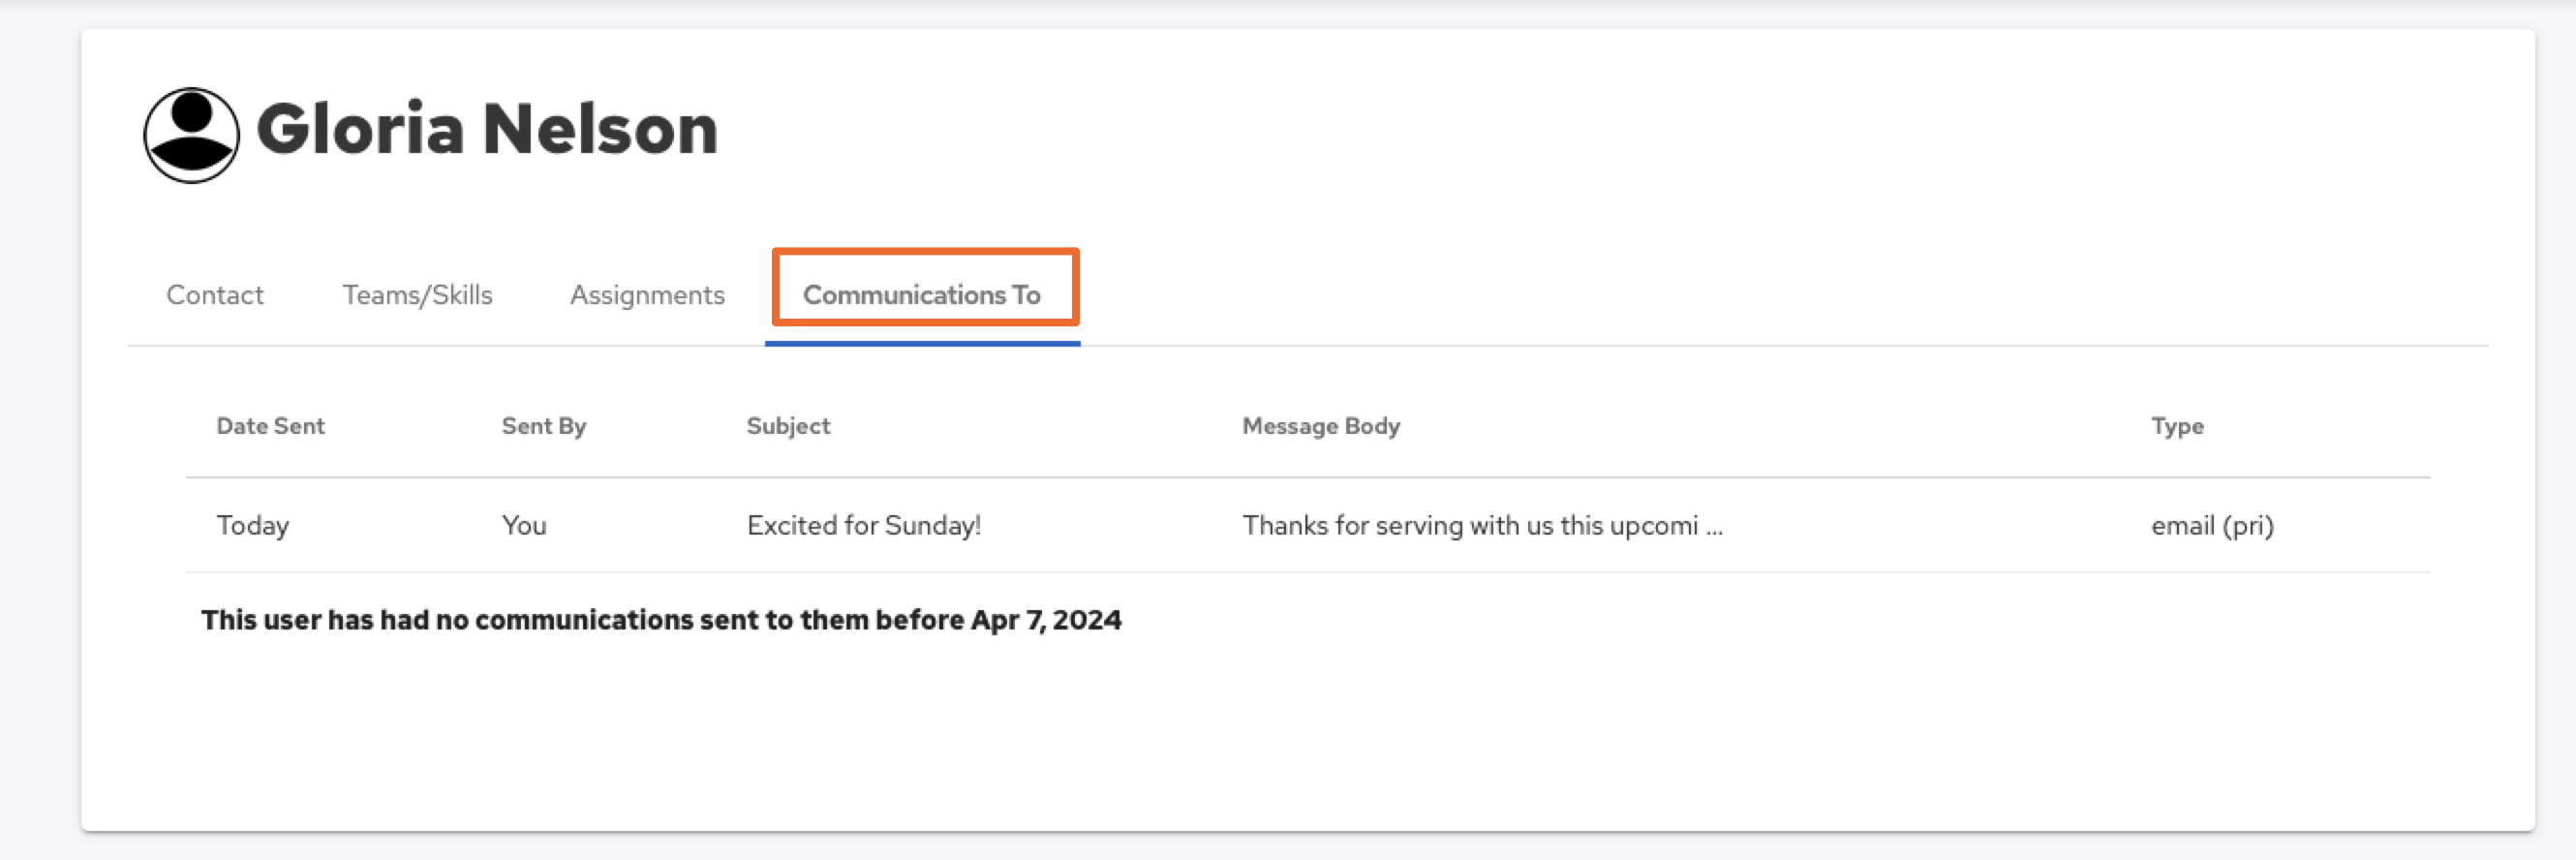The width and height of the screenshot is (2576, 860).
Task: Select the Communications To tab
Action: click(921, 295)
